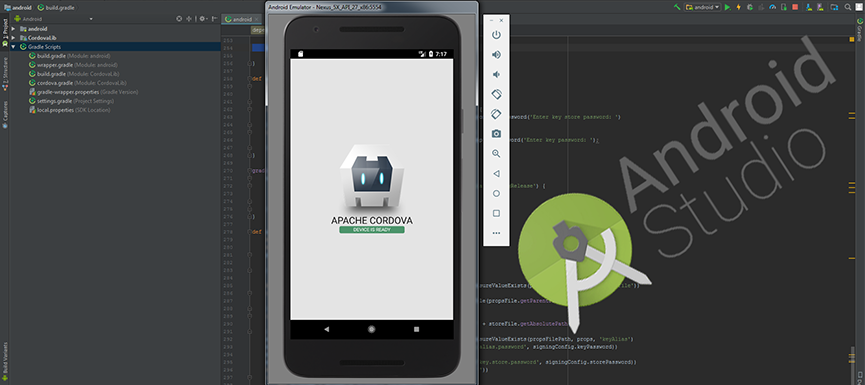Click line number 254 in gutter
Image resolution: width=865 pixels, height=385 pixels.
[x=229, y=49]
